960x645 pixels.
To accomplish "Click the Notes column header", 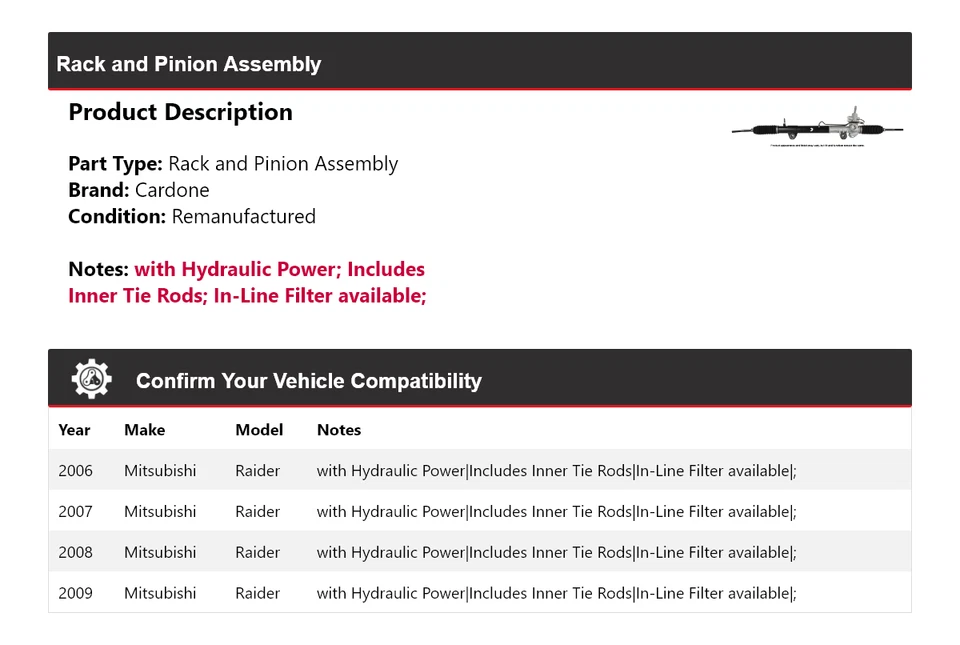I will pos(339,430).
